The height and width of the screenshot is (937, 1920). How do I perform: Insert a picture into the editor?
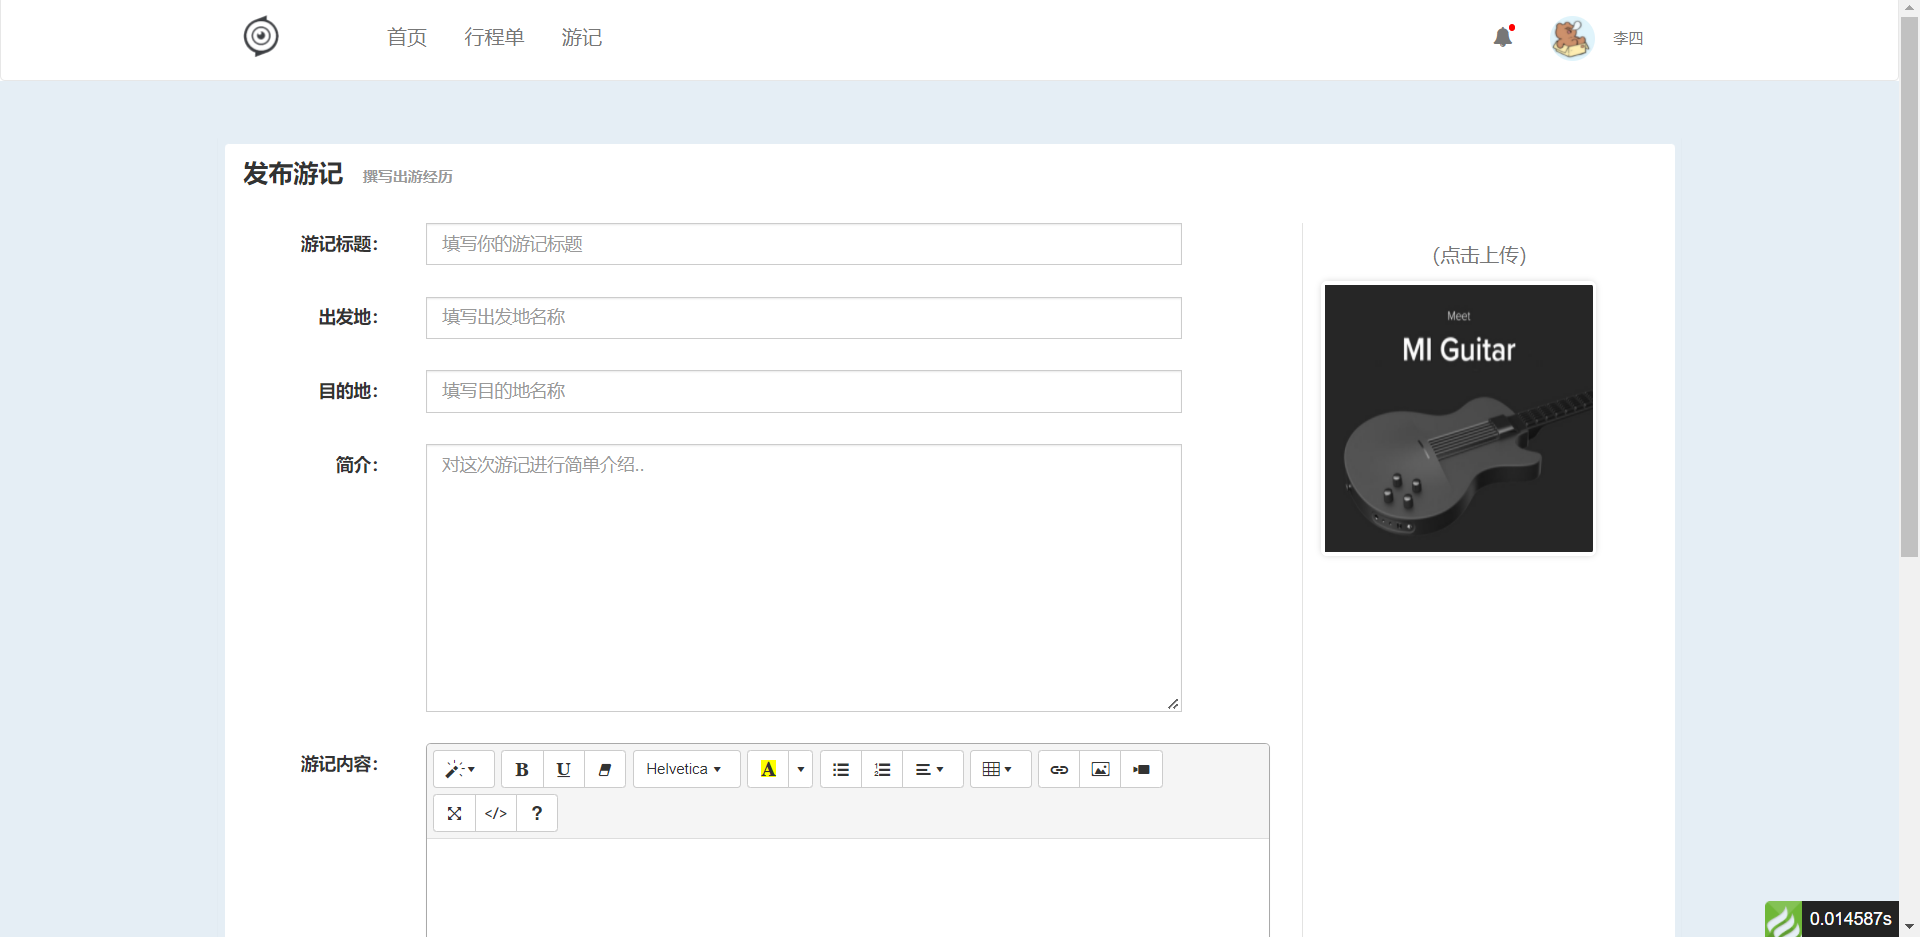point(1100,769)
